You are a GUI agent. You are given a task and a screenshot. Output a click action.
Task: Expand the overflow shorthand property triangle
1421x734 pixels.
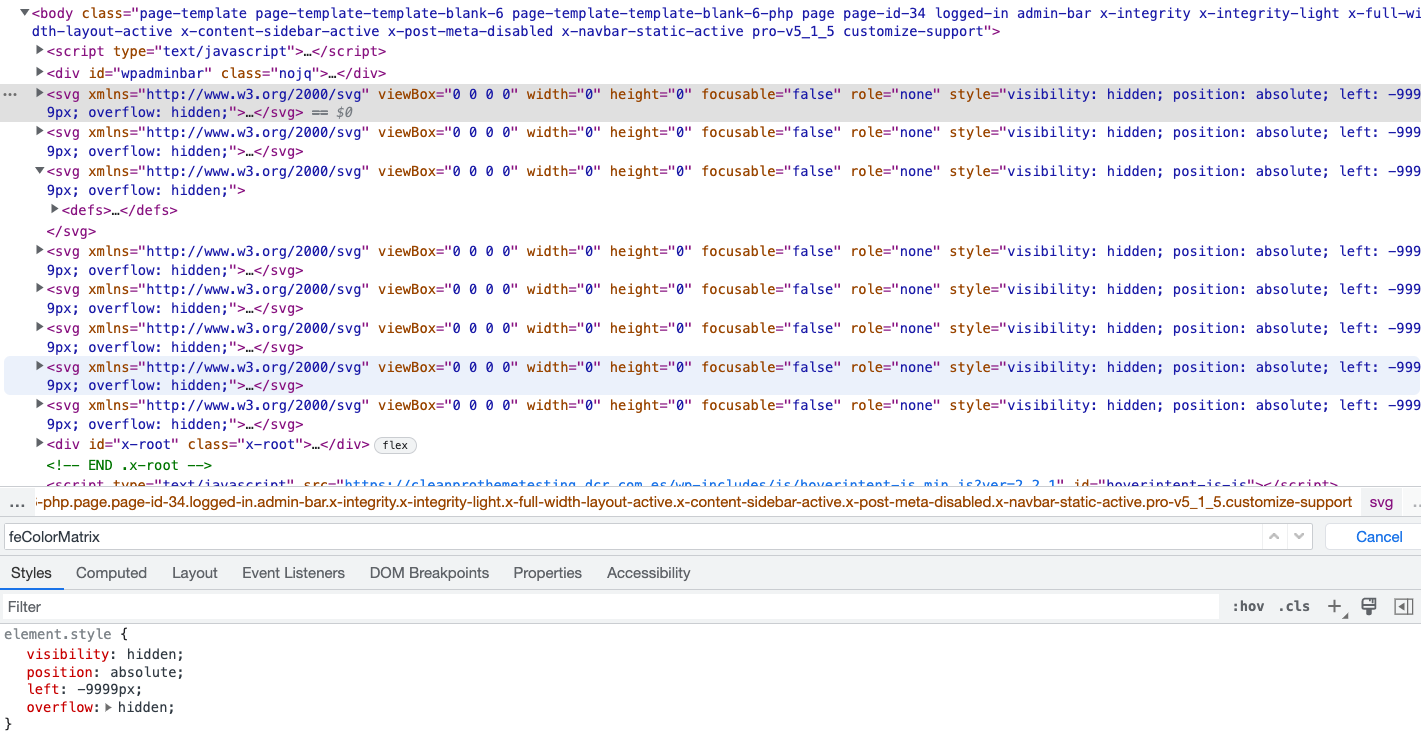point(109,707)
